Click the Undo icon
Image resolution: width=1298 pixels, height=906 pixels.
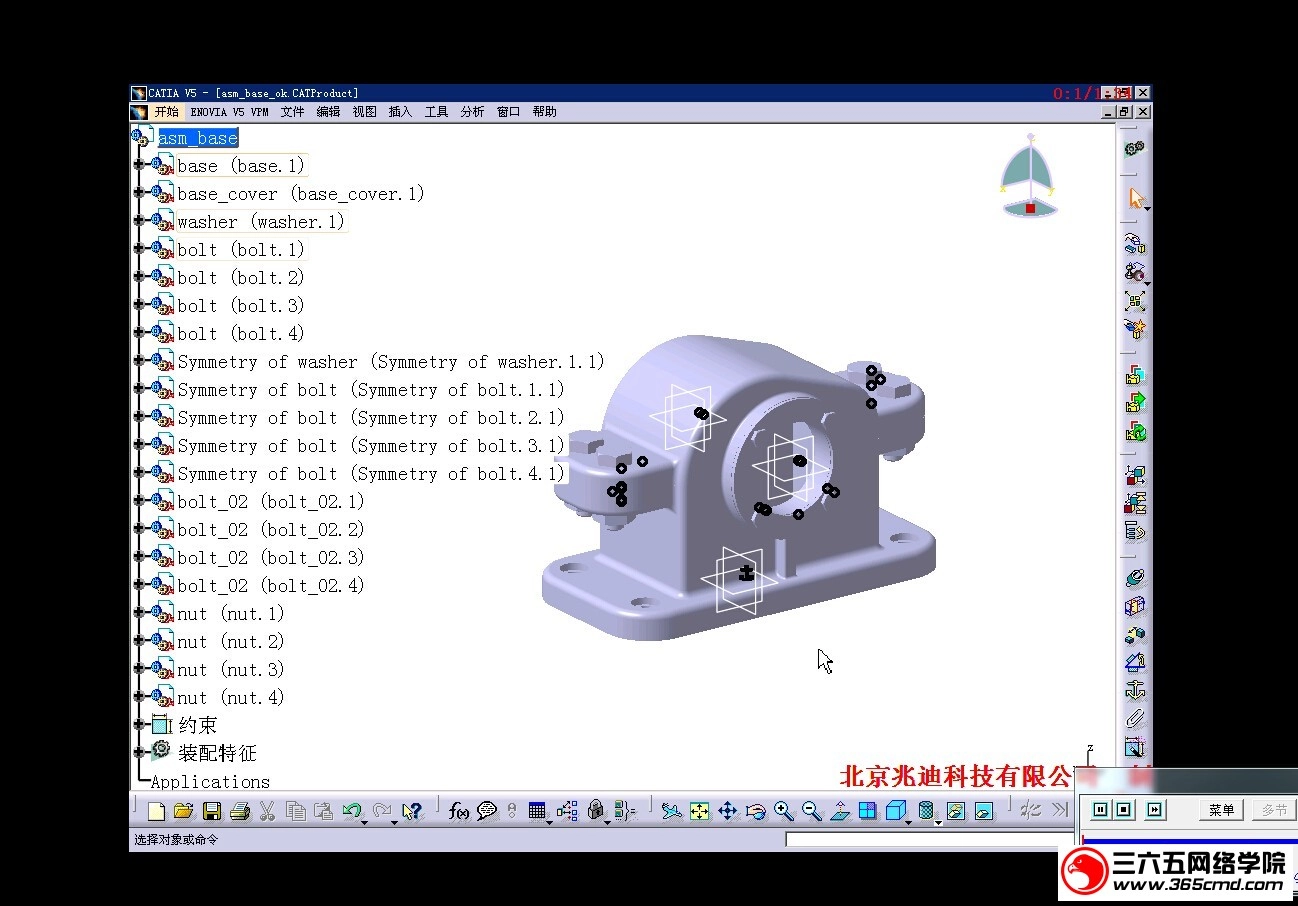[x=351, y=811]
